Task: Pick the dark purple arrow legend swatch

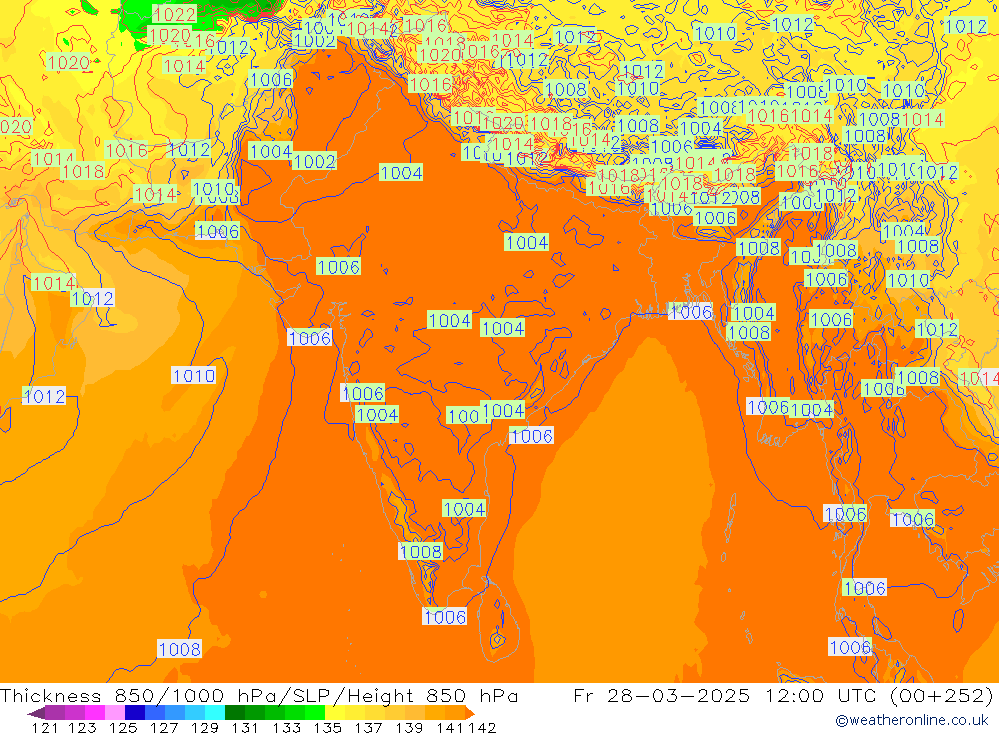Action: [36, 713]
